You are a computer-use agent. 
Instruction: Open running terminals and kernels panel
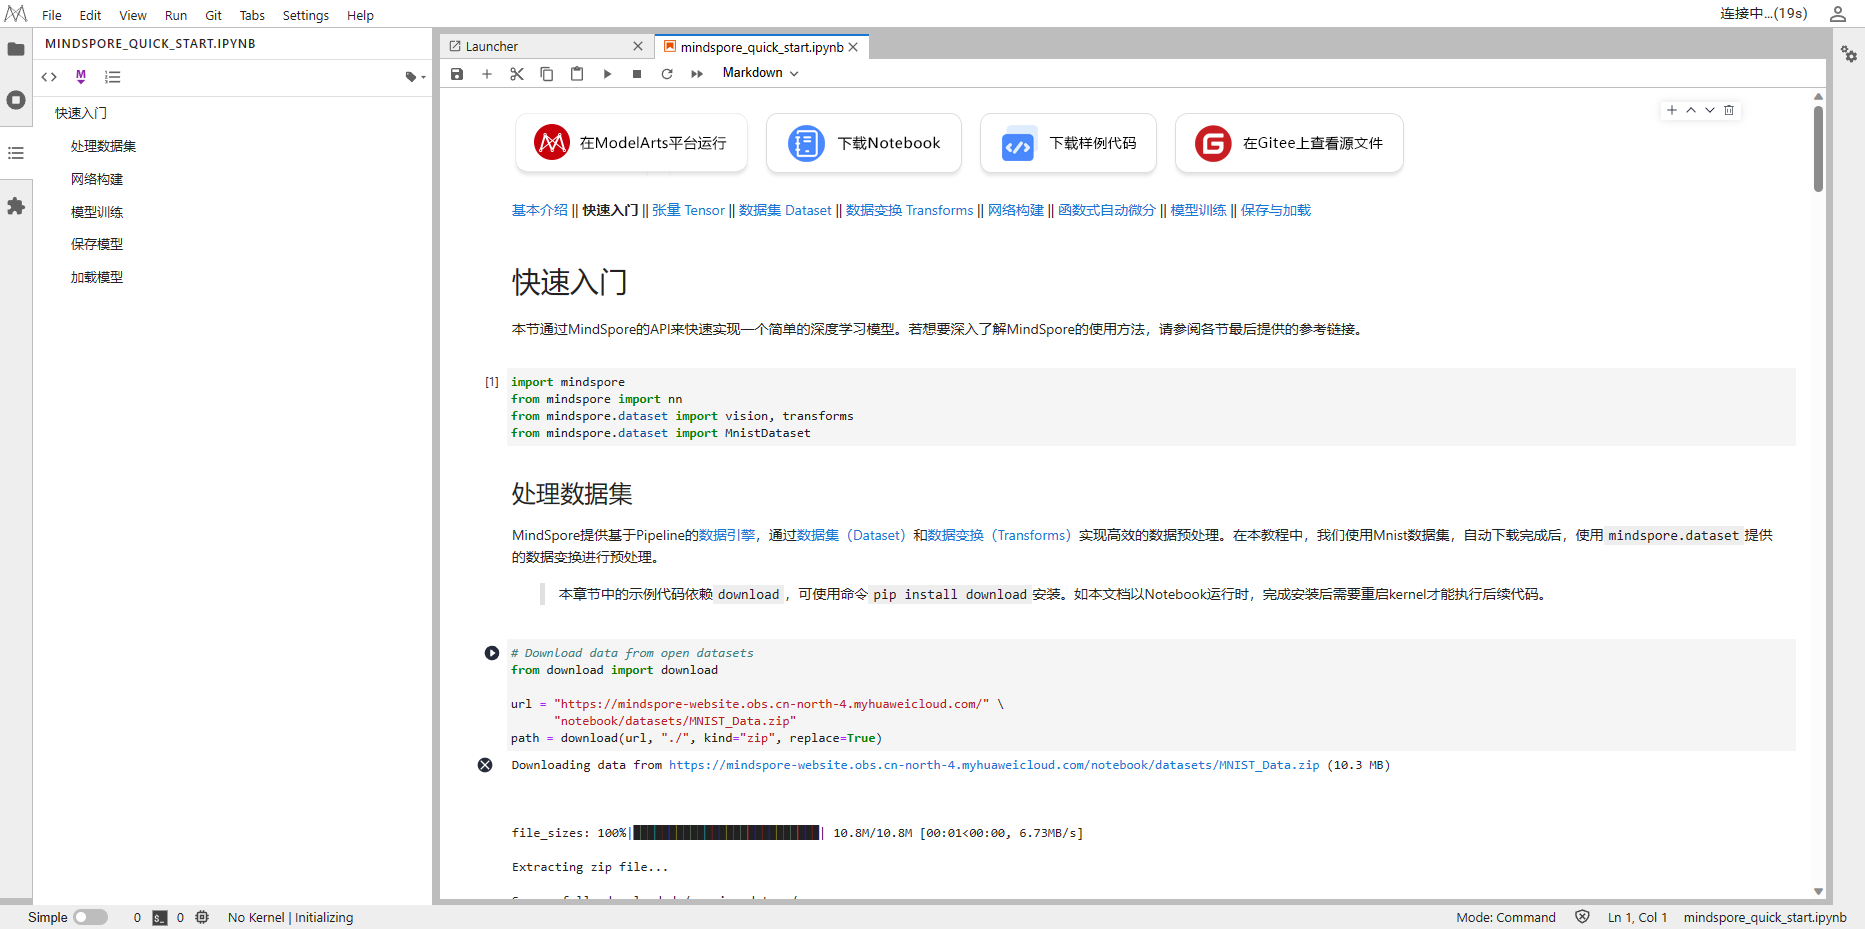click(16, 100)
